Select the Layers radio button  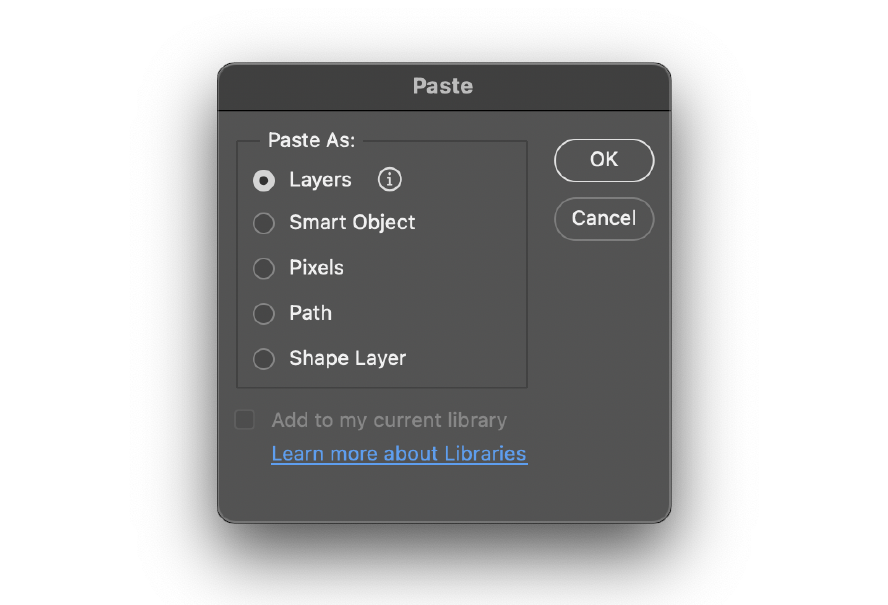264,181
